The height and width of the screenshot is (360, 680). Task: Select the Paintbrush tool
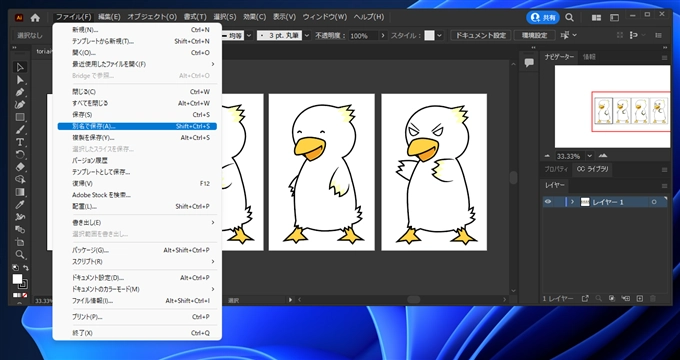pos(20,130)
